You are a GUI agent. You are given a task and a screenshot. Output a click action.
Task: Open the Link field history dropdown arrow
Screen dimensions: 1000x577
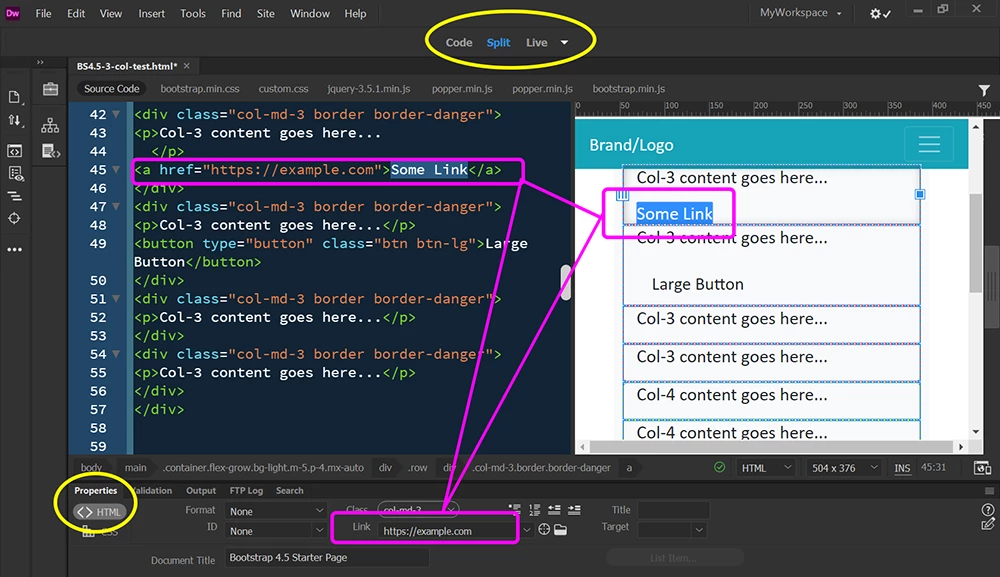[x=526, y=530]
